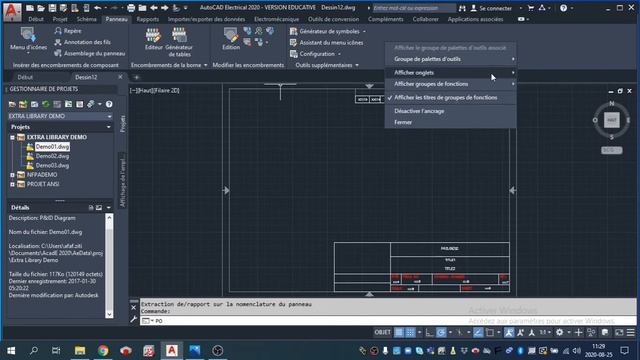The height and width of the screenshot is (360, 640).
Task: Open Chrome from the Windows taskbar
Action: (103, 351)
